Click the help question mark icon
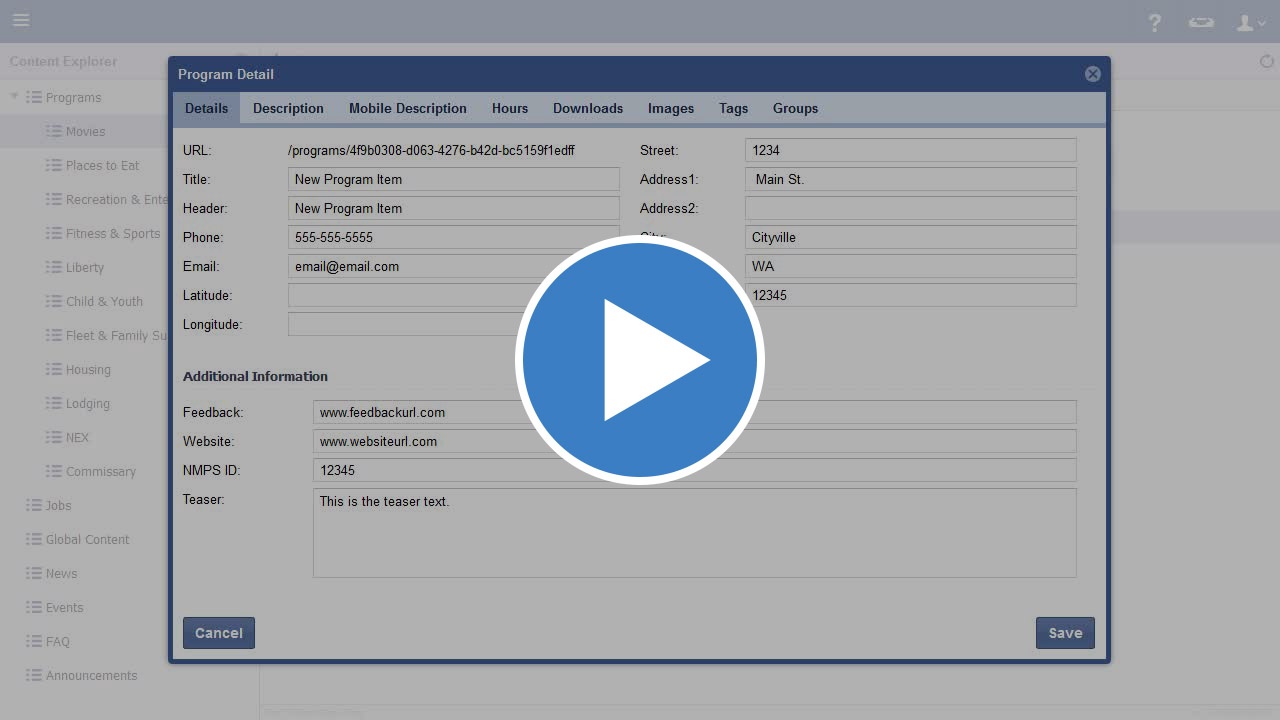 [x=1155, y=22]
